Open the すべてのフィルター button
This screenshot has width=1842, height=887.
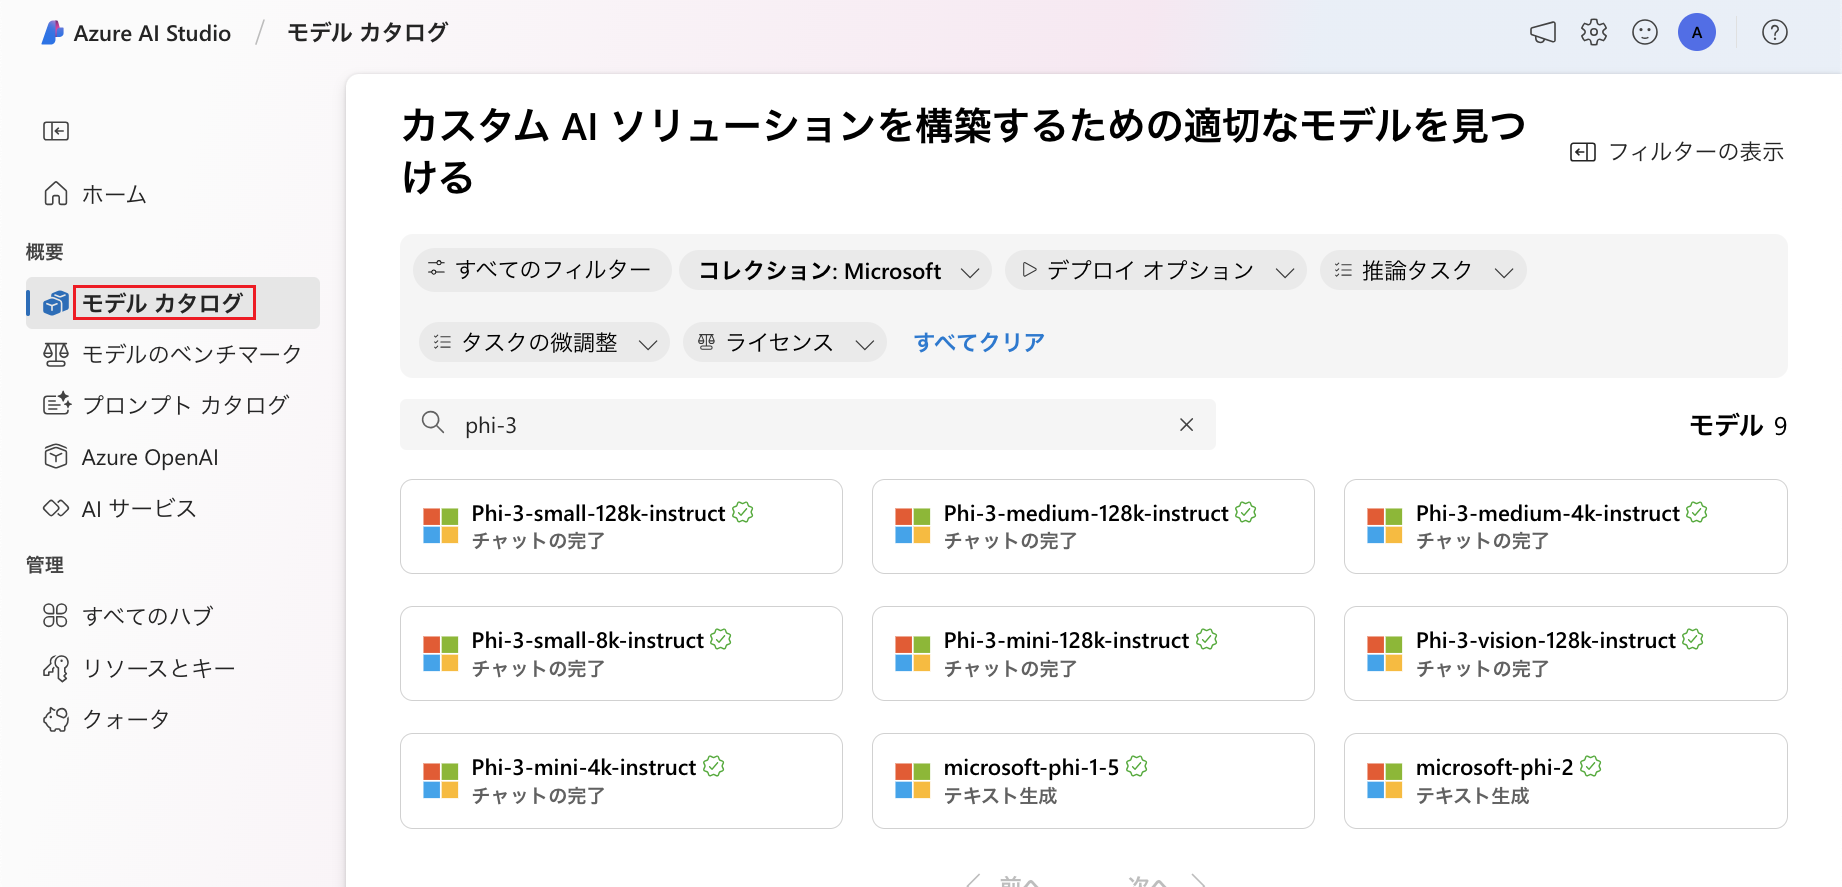[x=542, y=270]
